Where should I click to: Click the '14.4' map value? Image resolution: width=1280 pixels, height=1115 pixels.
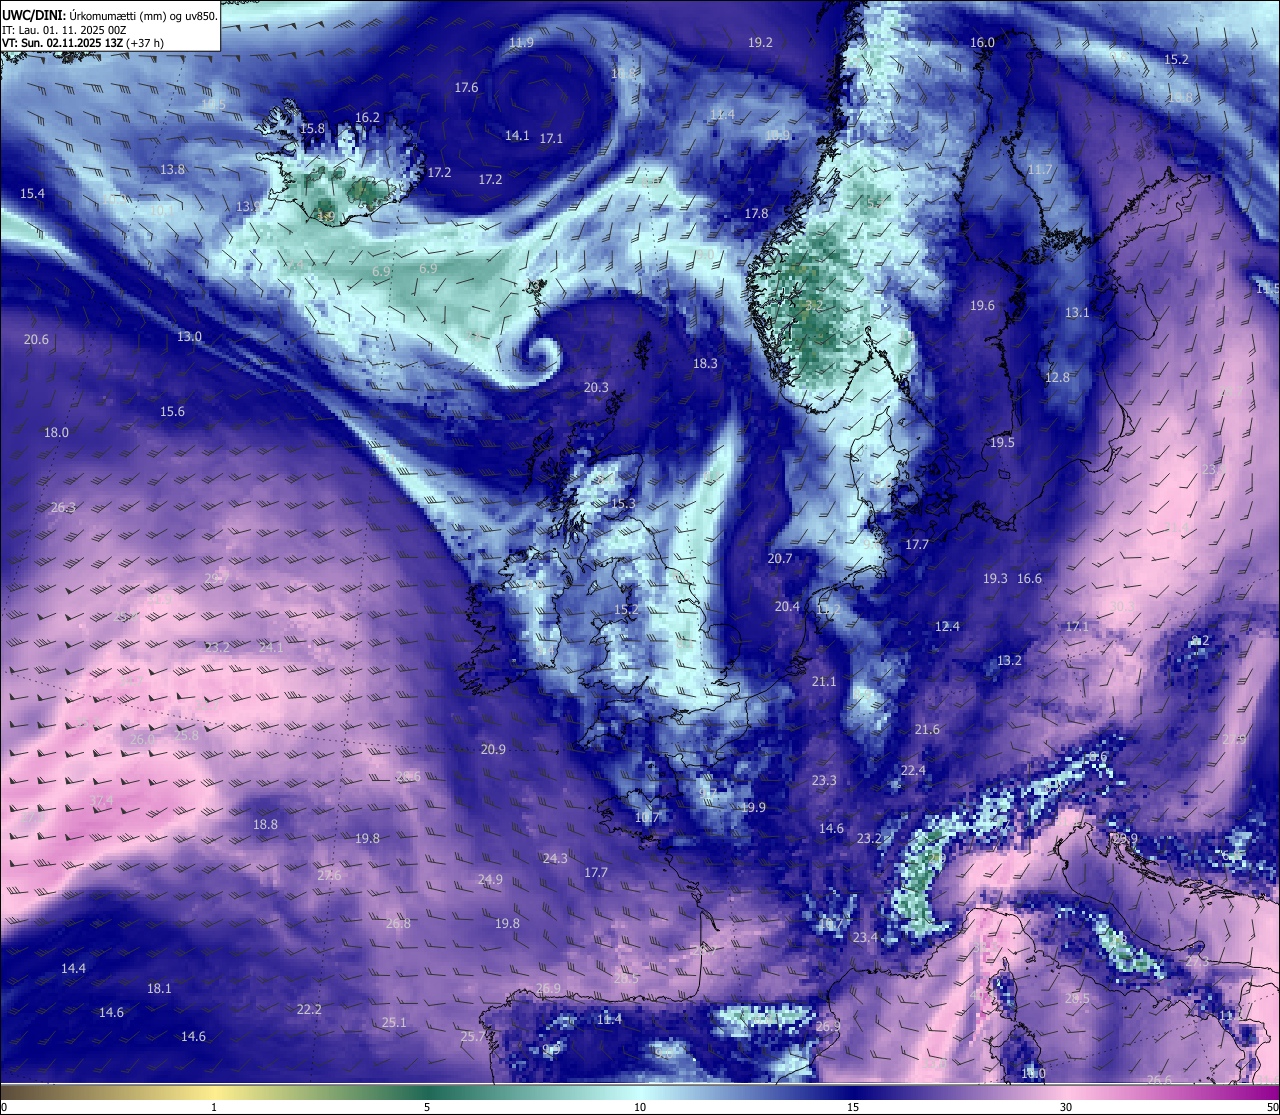[x=73, y=968]
